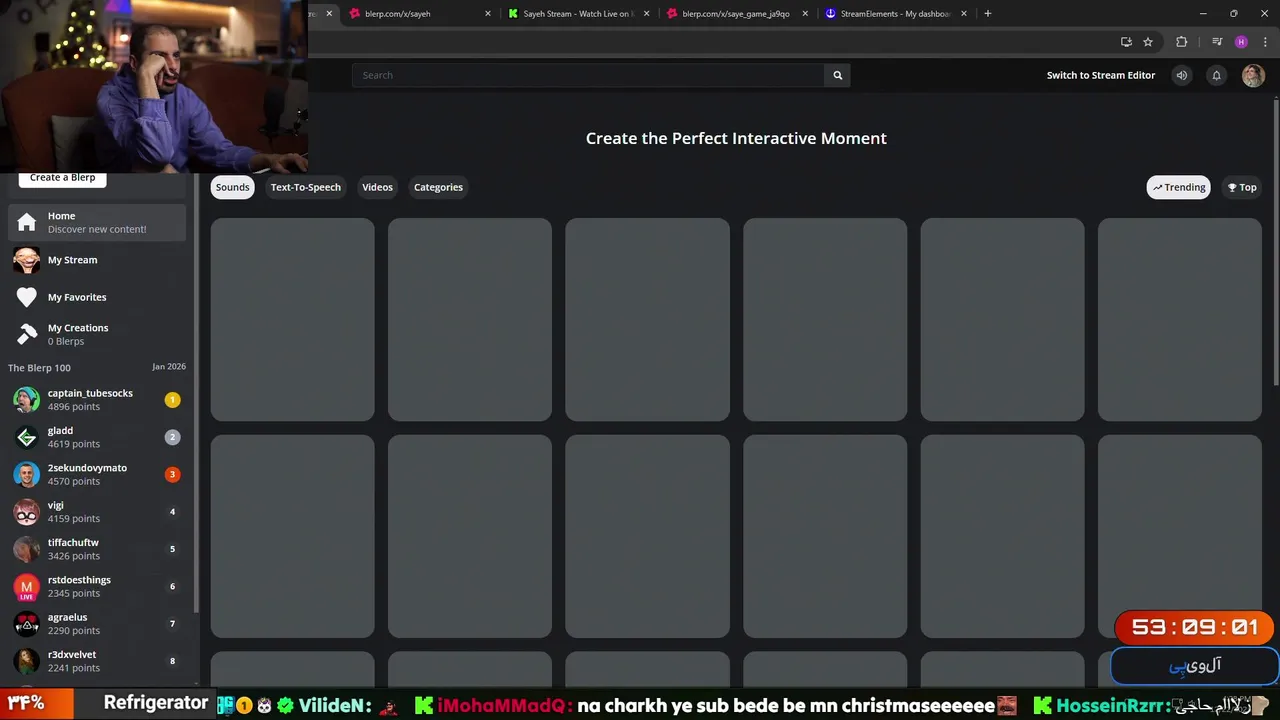Click captain_tubesocks username
The width and height of the screenshot is (1280, 720).
tap(90, 393)
